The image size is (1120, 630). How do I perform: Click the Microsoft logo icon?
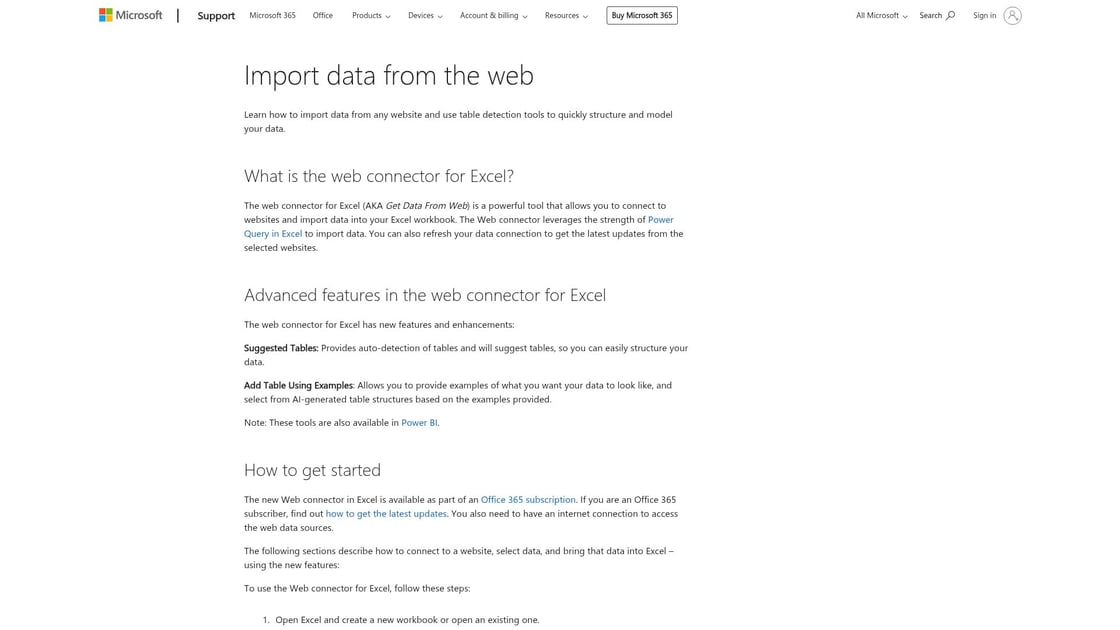106,15
